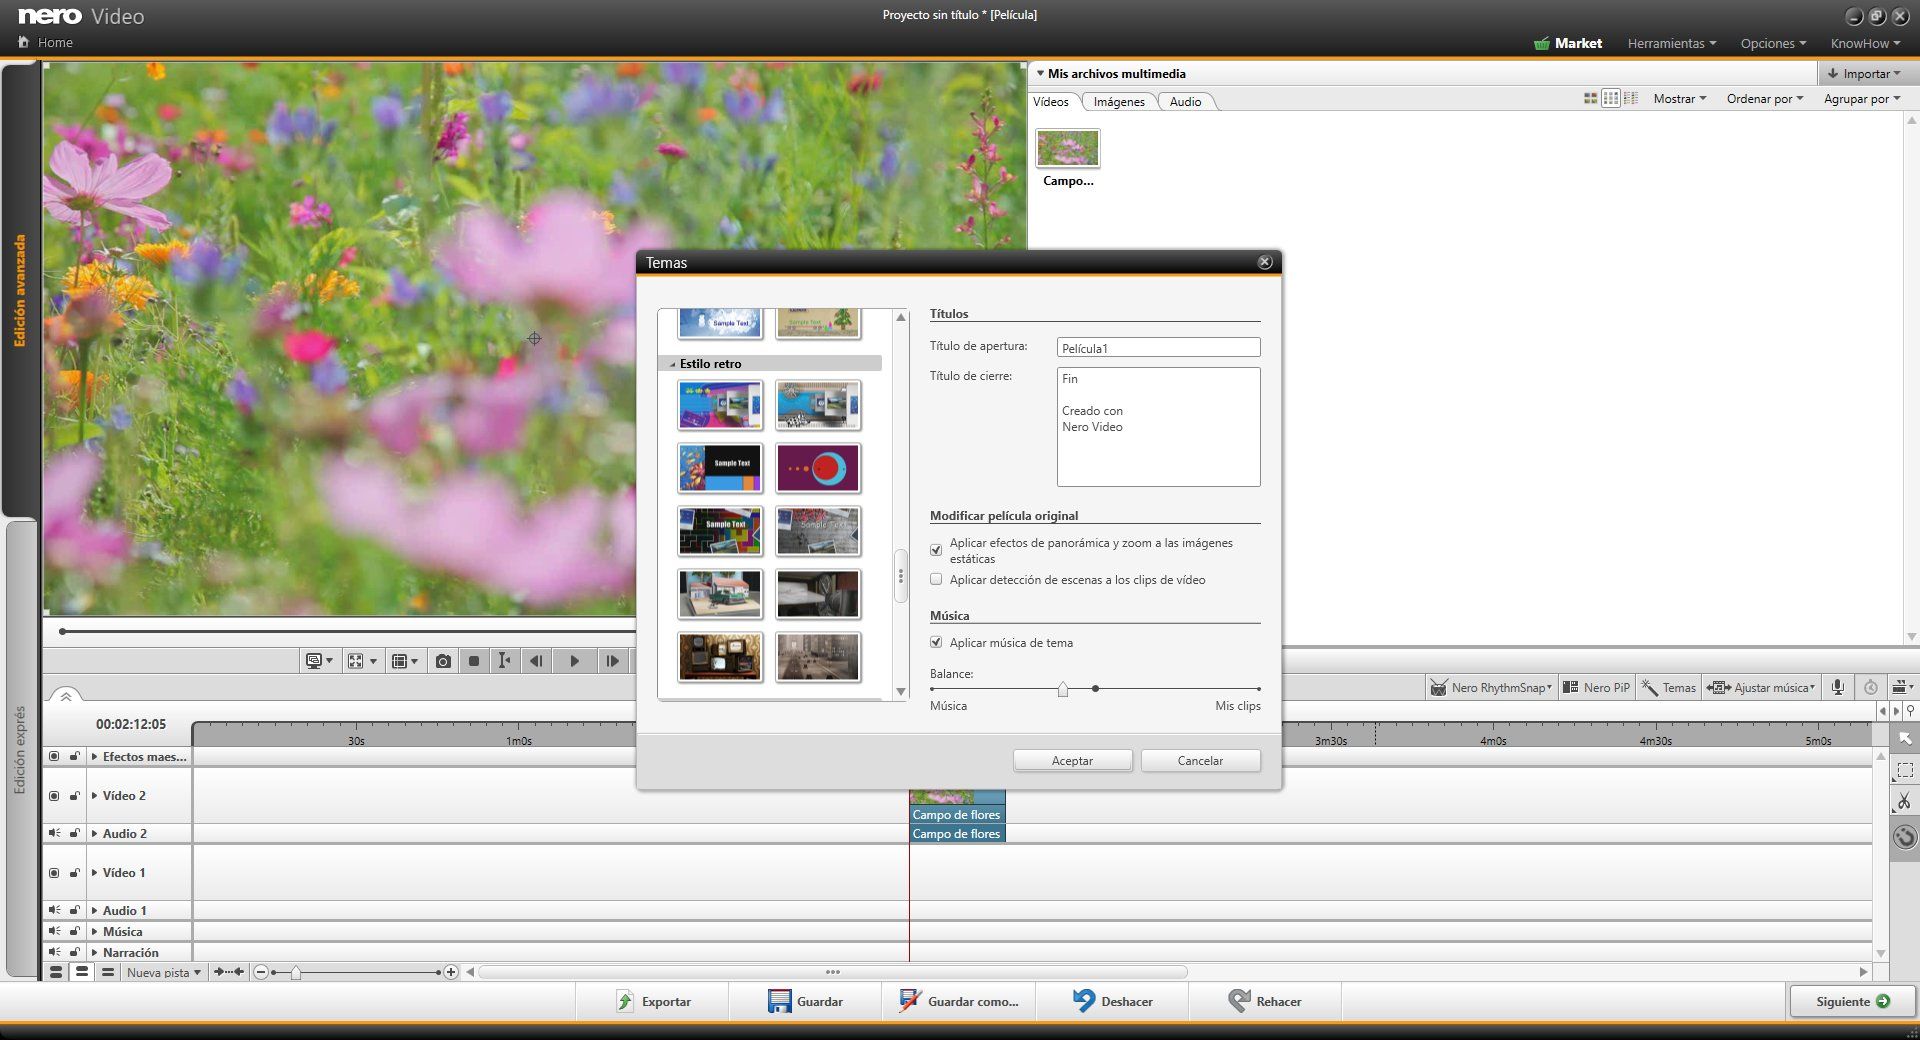Toggle Aplicar música de tema checkbox
The height and width of the screenshot is (1040, 1920).
click(936, 642)
